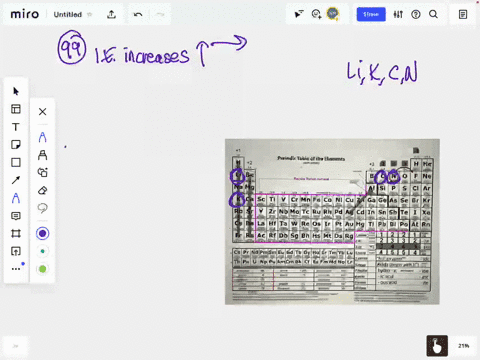Screen dimensions: 480x360
Task: Click the blue Share button
Action: [x=371, y=14]
